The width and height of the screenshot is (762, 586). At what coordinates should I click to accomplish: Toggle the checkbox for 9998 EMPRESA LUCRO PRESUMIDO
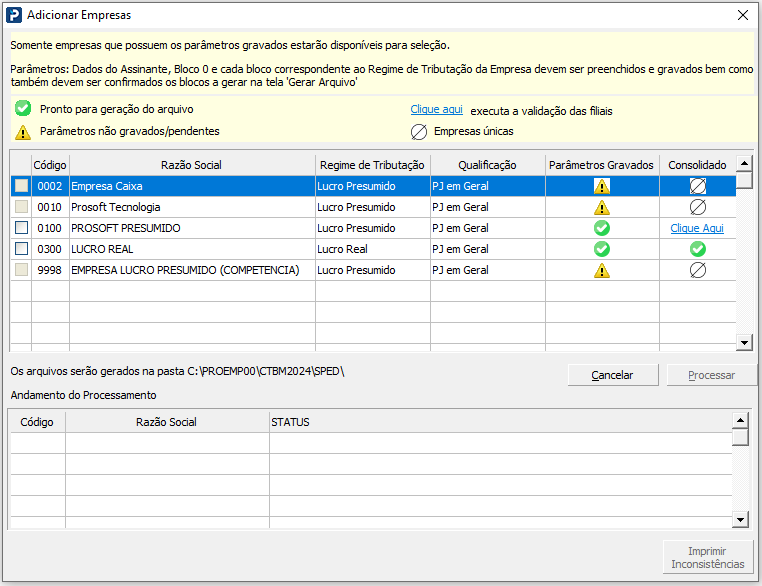tap(21, 270)
